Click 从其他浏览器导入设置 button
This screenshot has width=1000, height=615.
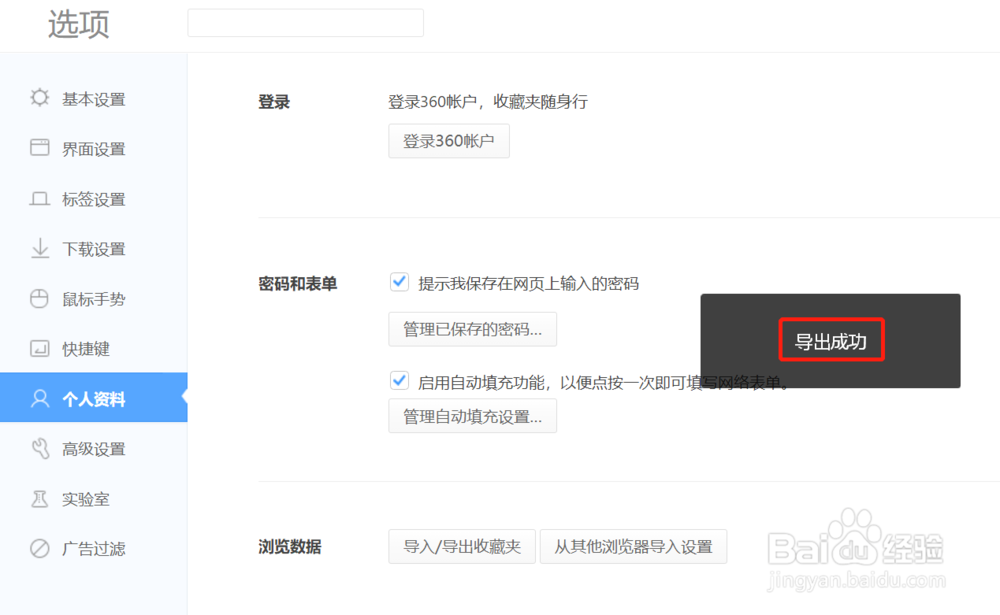coord(633,546)
